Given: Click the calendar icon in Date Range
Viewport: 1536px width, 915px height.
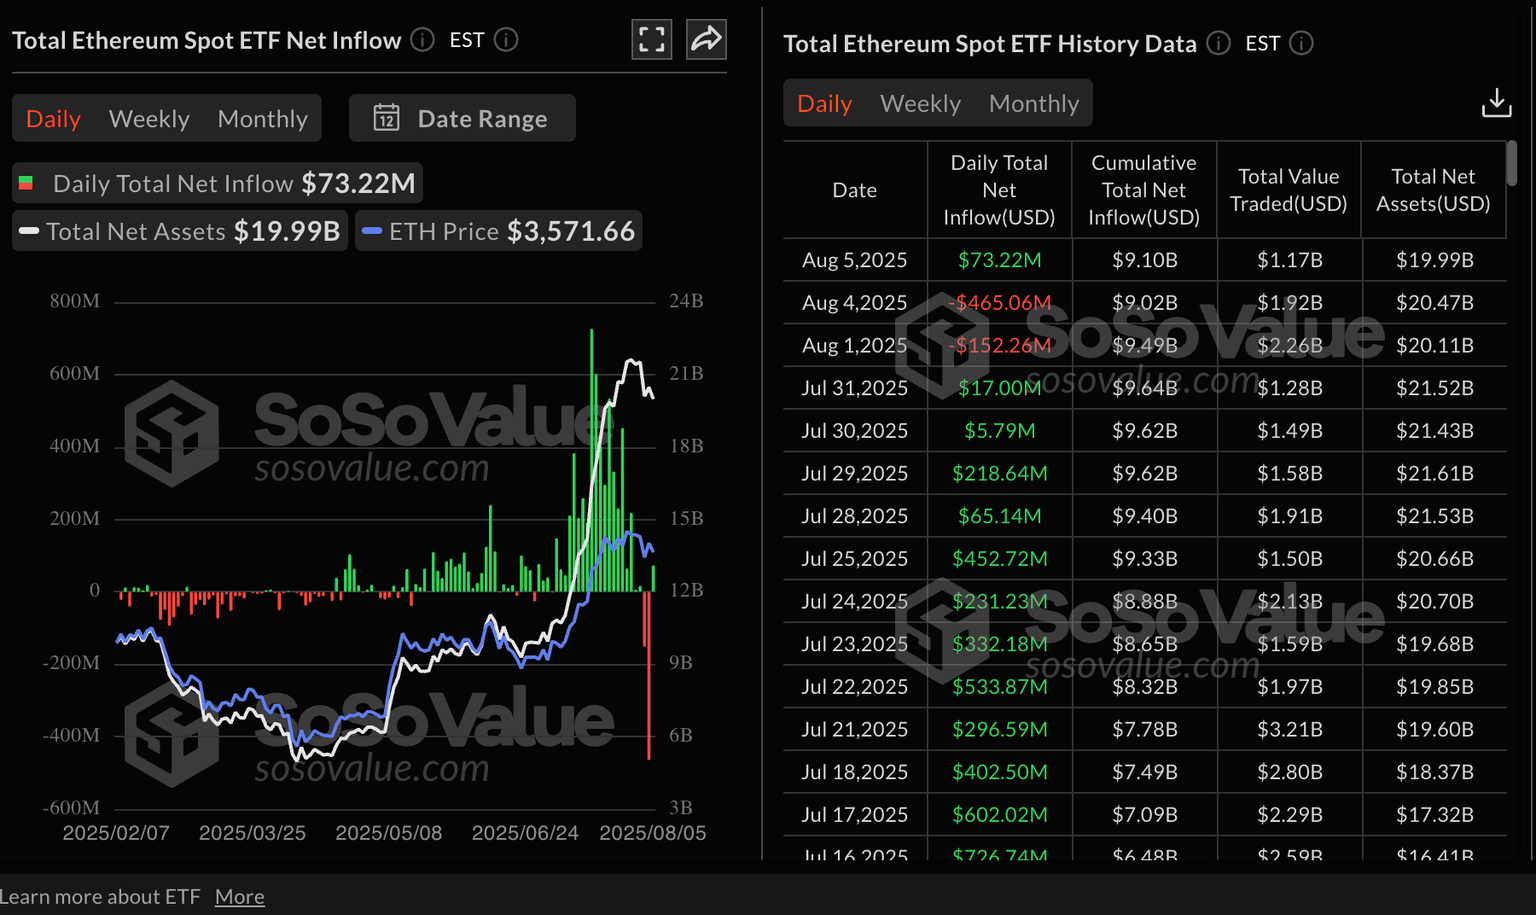Looking at the screenshot, I should 387,118.
